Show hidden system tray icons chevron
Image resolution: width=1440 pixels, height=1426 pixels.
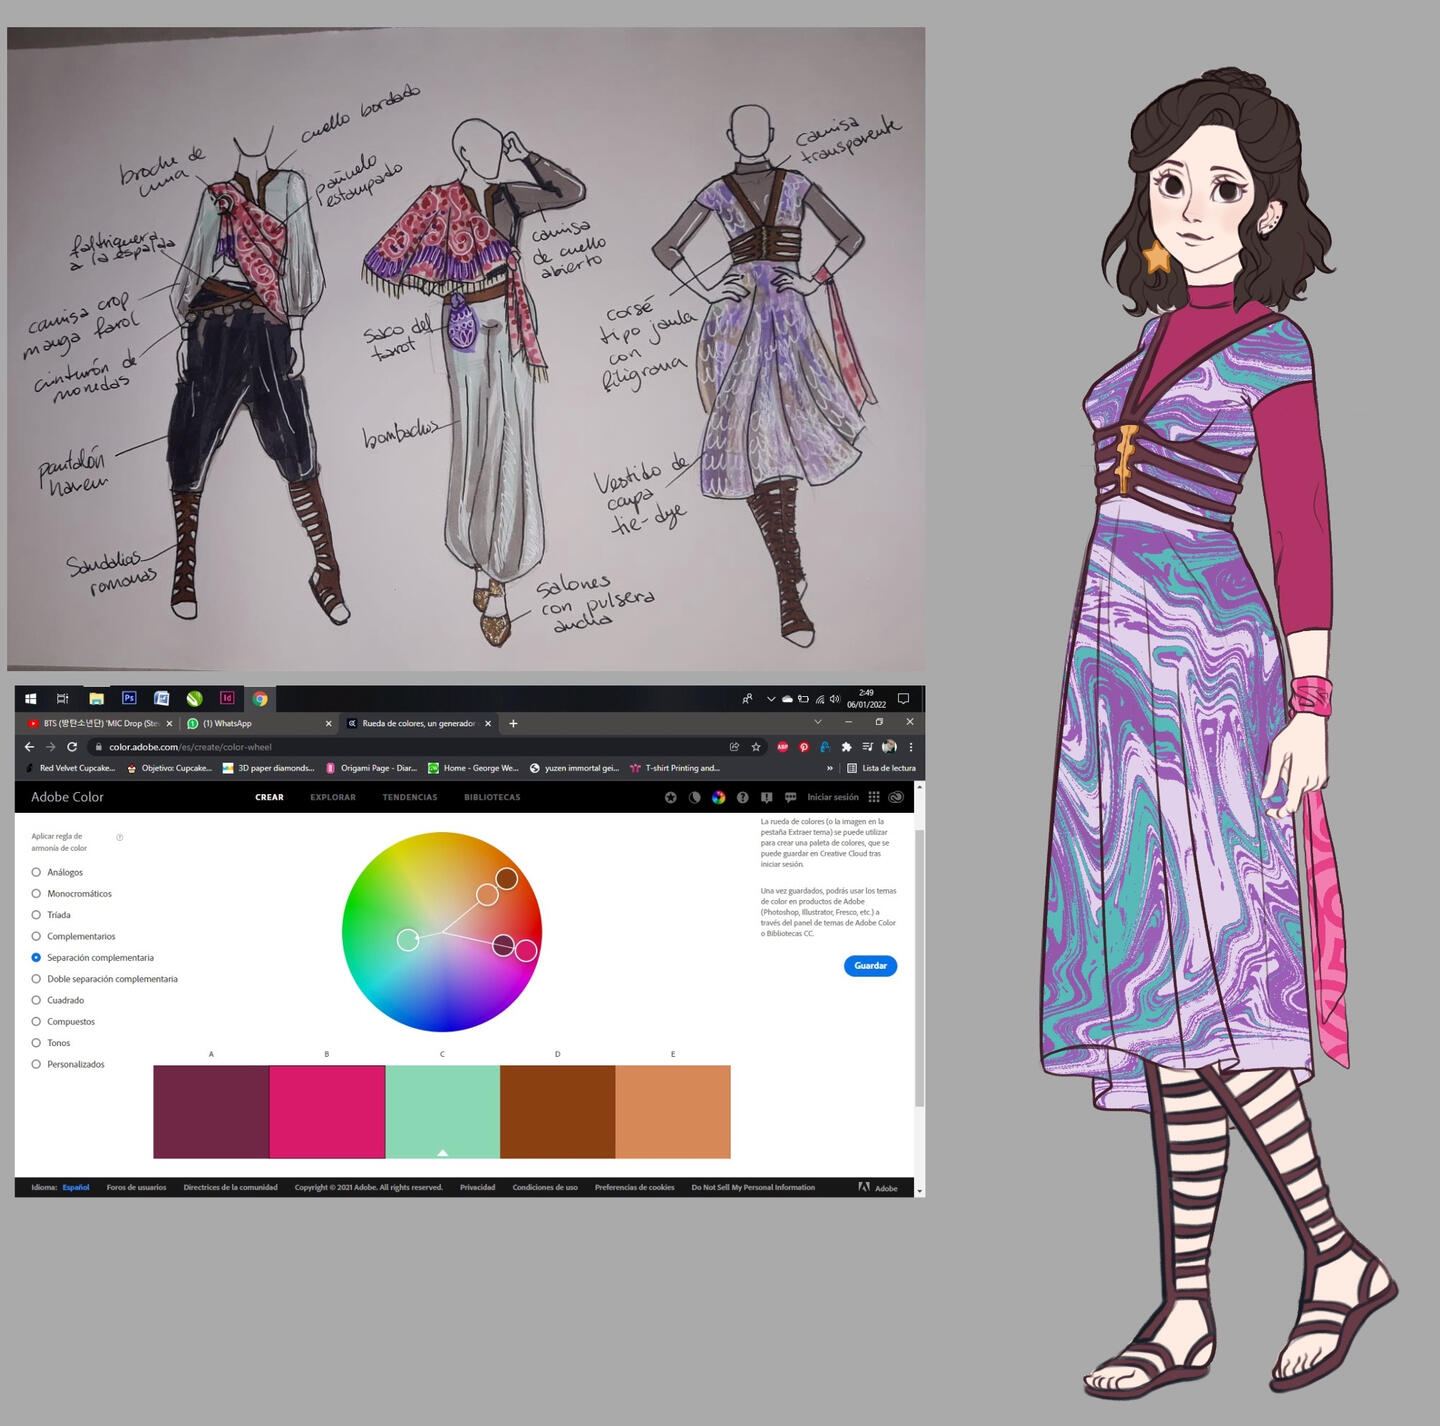[770, 699]
